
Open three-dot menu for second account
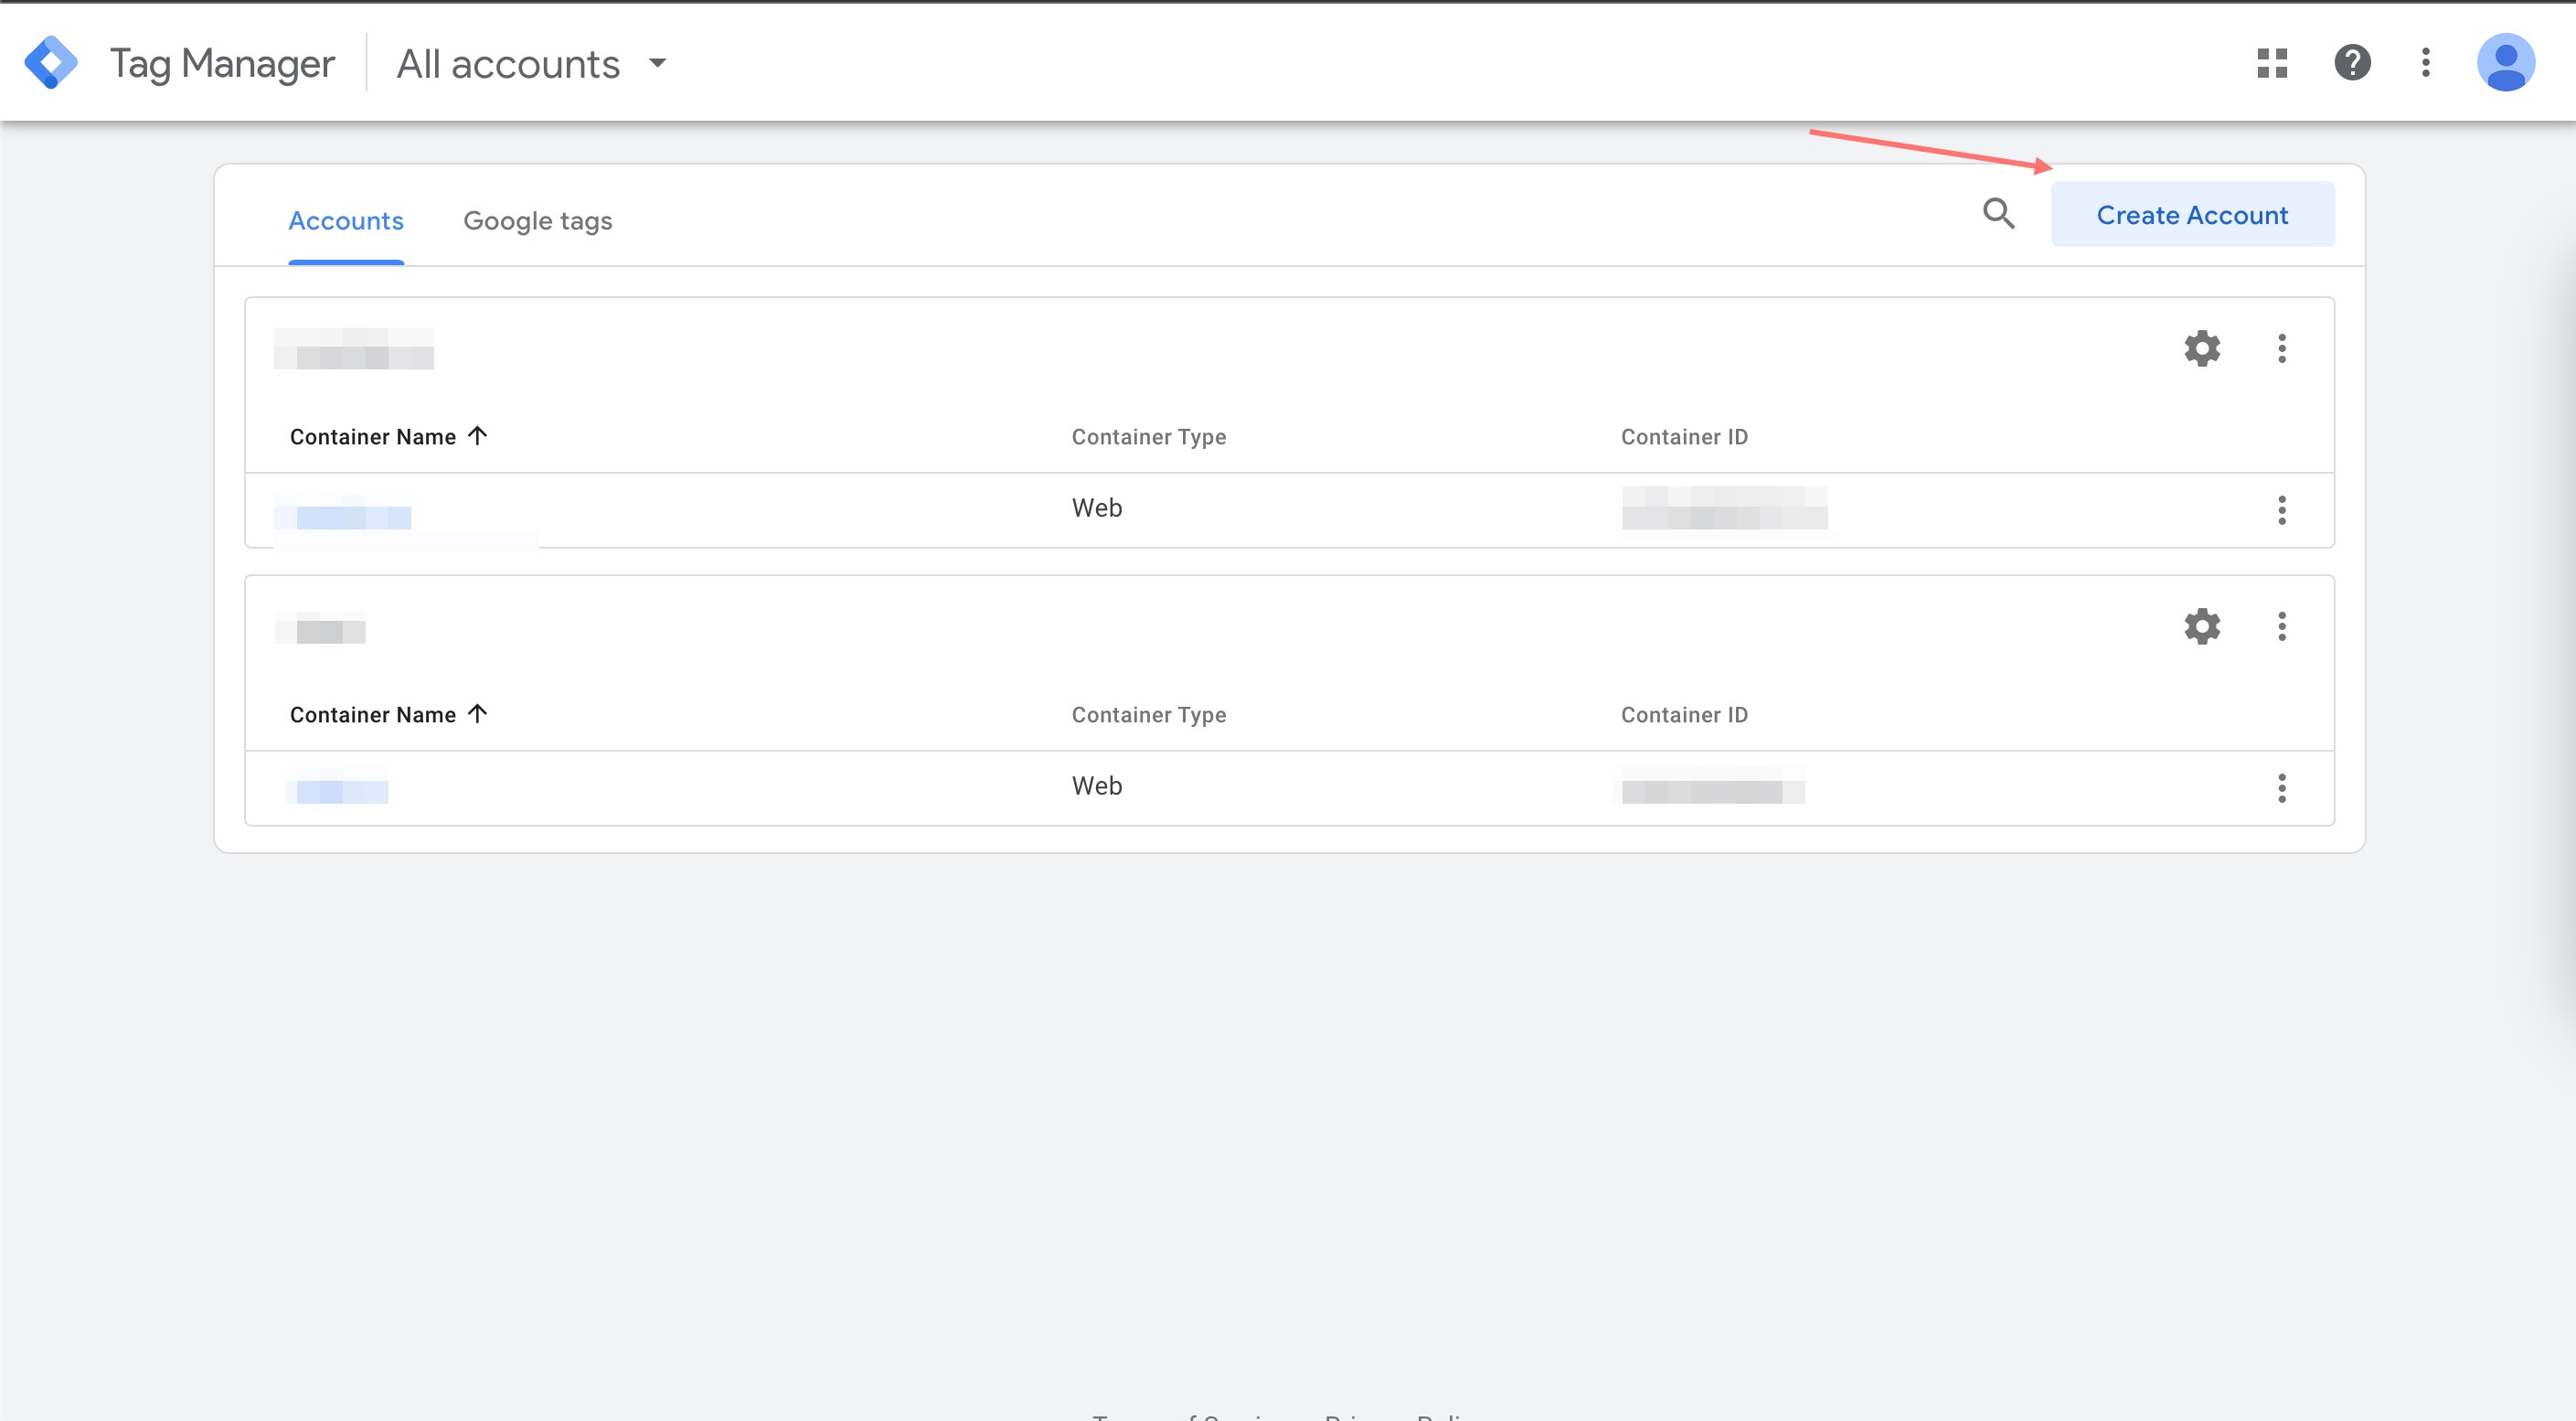[2282, 627]
